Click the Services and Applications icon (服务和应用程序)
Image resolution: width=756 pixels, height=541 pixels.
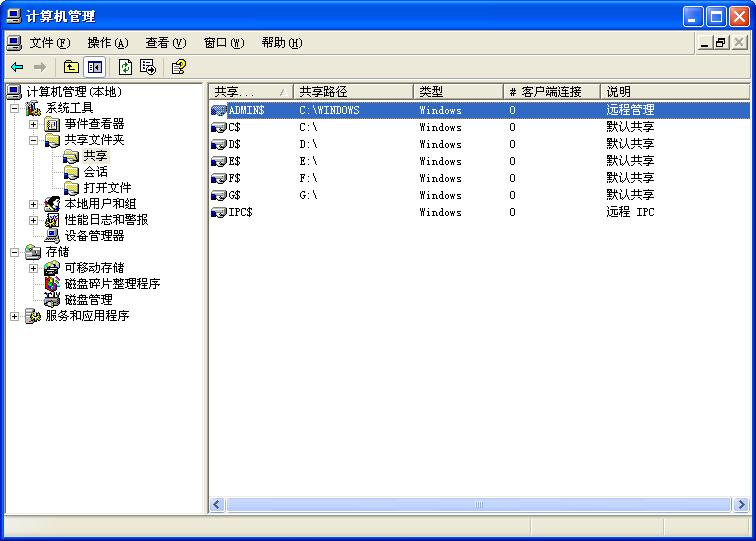(x=33, y=316)
